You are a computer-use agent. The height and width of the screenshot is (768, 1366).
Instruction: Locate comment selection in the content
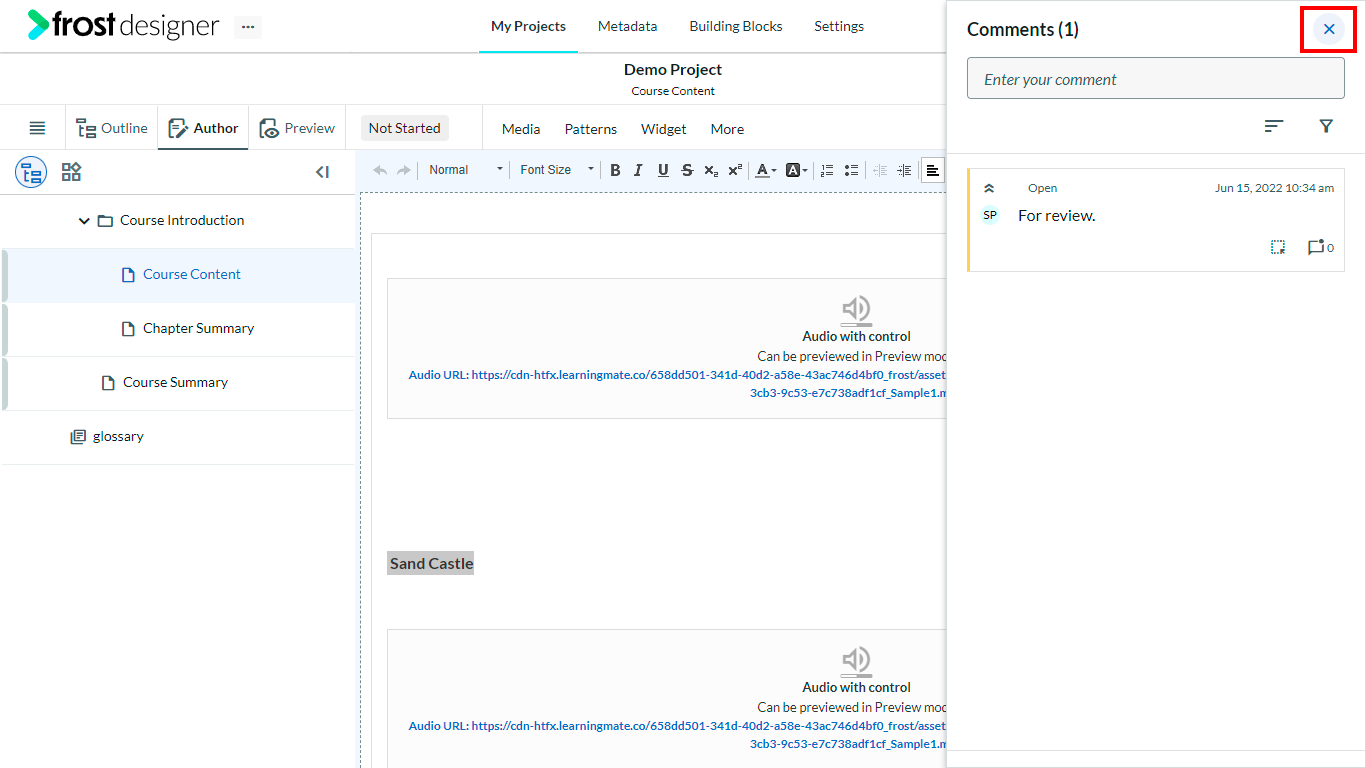[x=1278, y=247]
